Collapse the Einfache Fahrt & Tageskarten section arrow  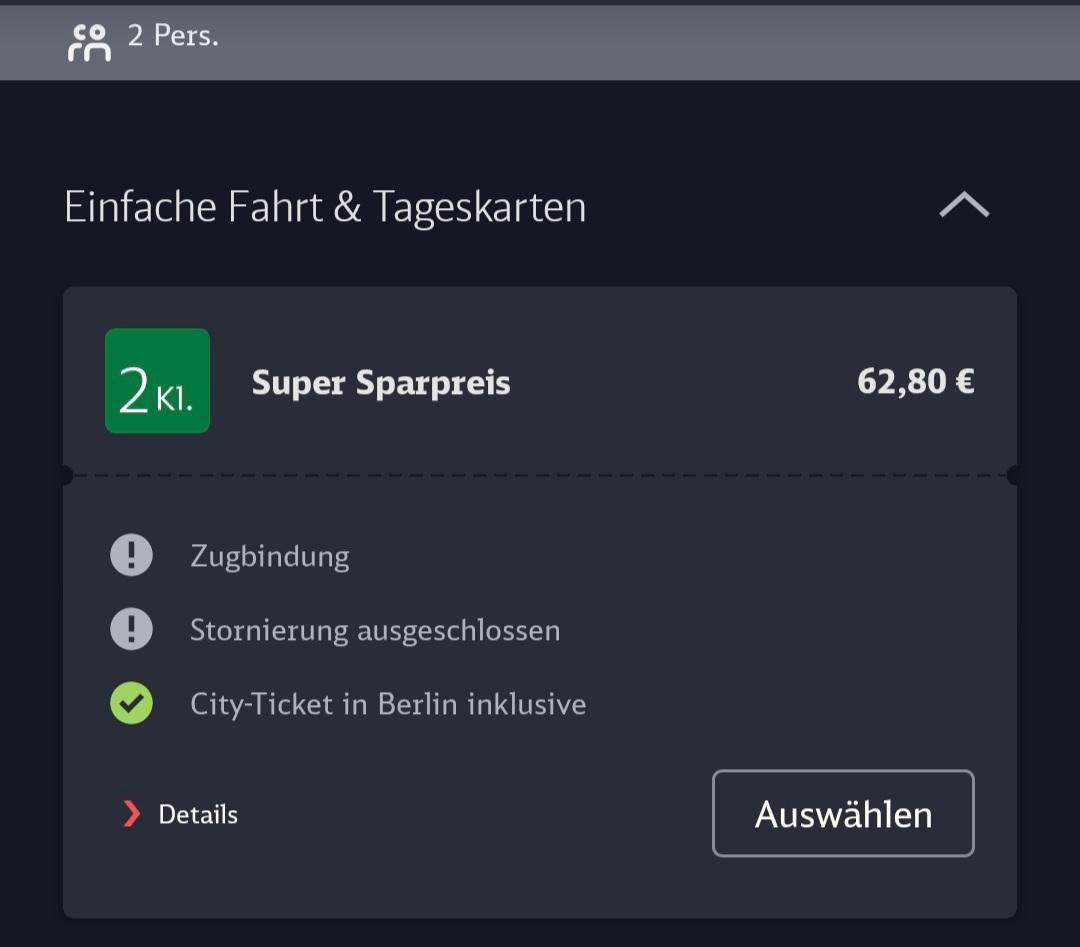(x=964, y=205)
